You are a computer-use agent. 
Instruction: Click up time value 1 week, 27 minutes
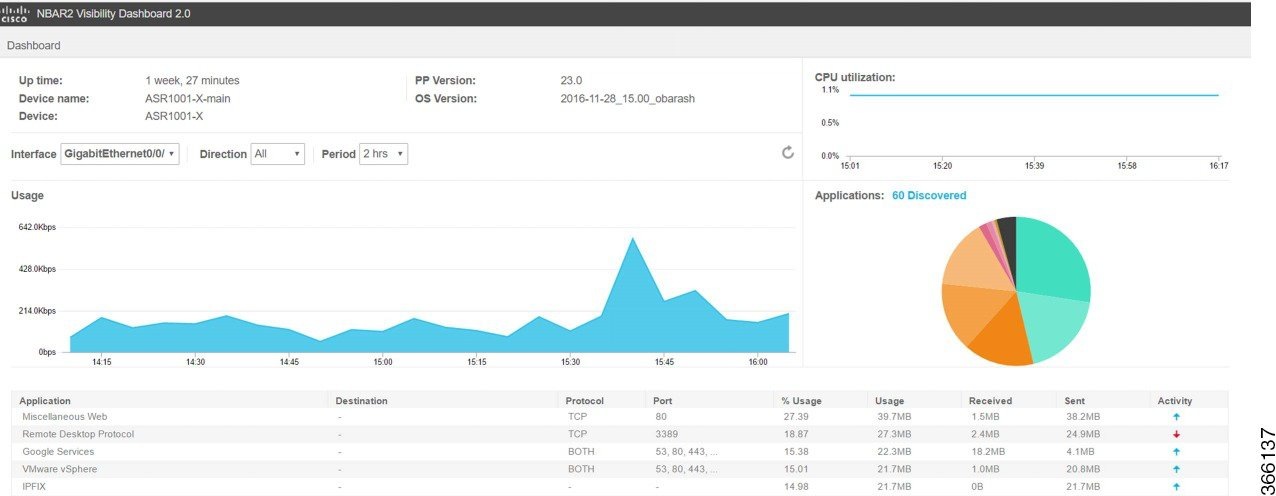click(x=192, y=80)
